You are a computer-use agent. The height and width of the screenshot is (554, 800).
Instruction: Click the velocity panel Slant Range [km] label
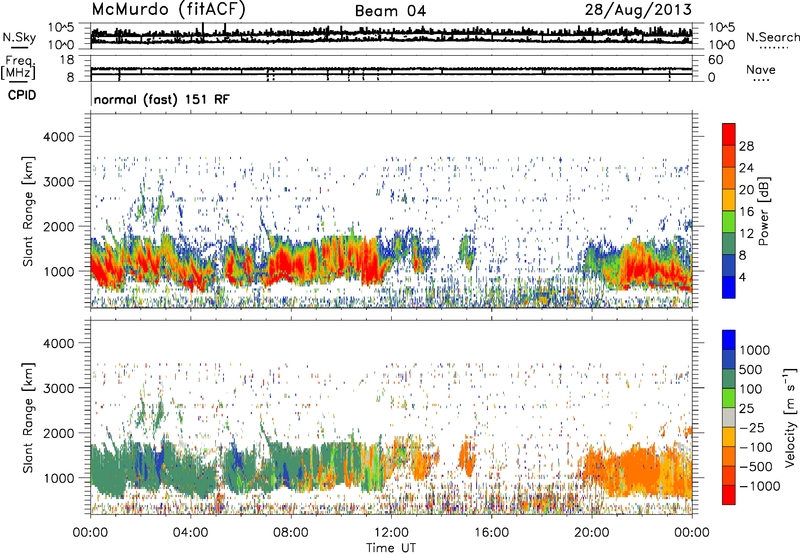pyautogui.click(x=28, y=417)
